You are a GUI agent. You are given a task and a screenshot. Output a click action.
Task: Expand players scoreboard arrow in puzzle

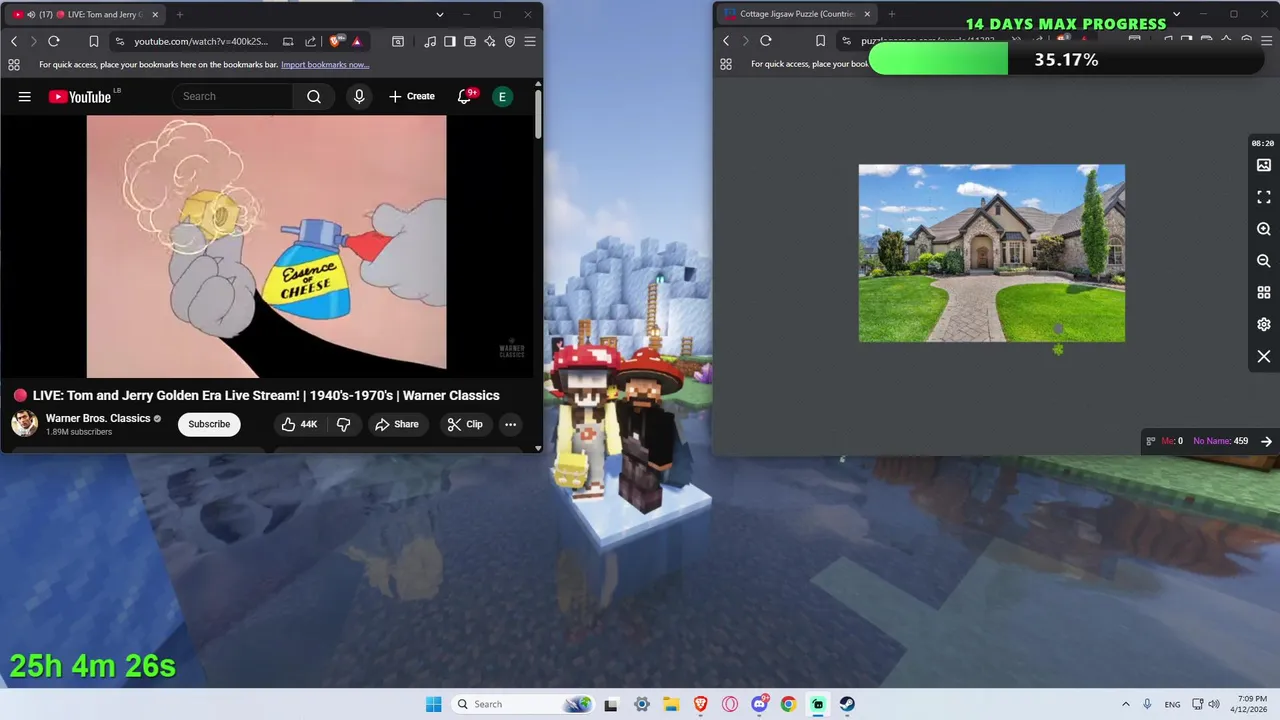click(1266, 441)
